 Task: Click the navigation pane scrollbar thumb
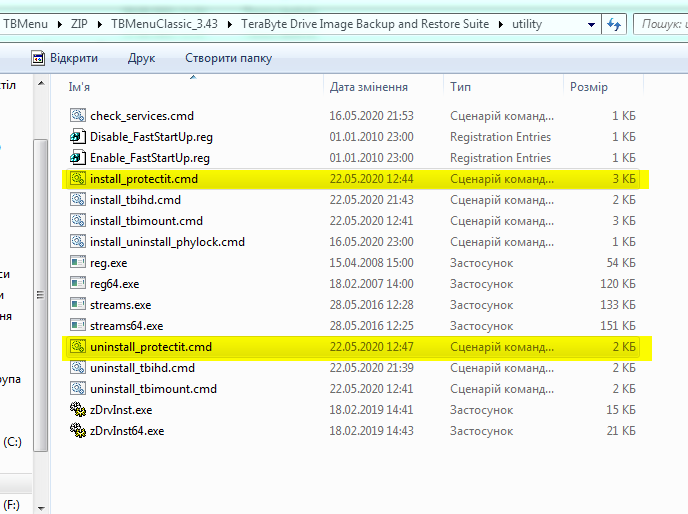click(x=40, y=295)
